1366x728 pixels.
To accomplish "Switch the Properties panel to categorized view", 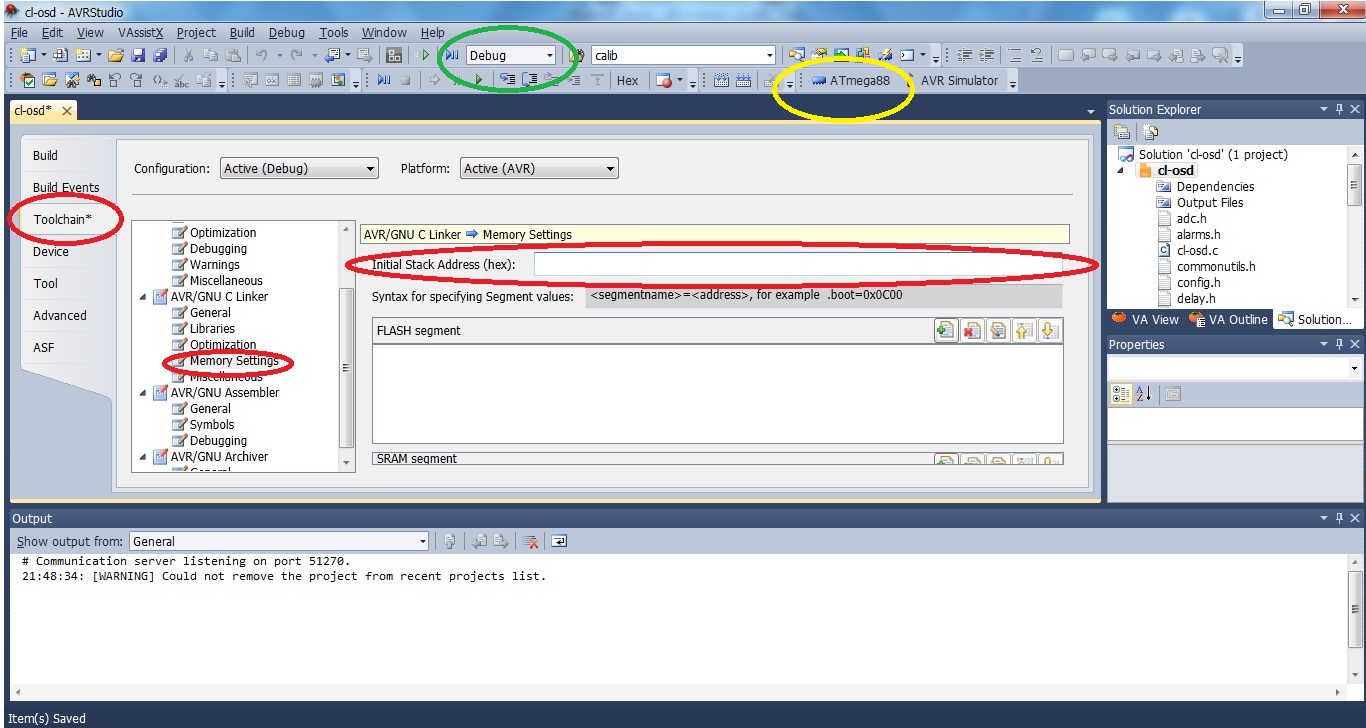I will (1122, 394).
